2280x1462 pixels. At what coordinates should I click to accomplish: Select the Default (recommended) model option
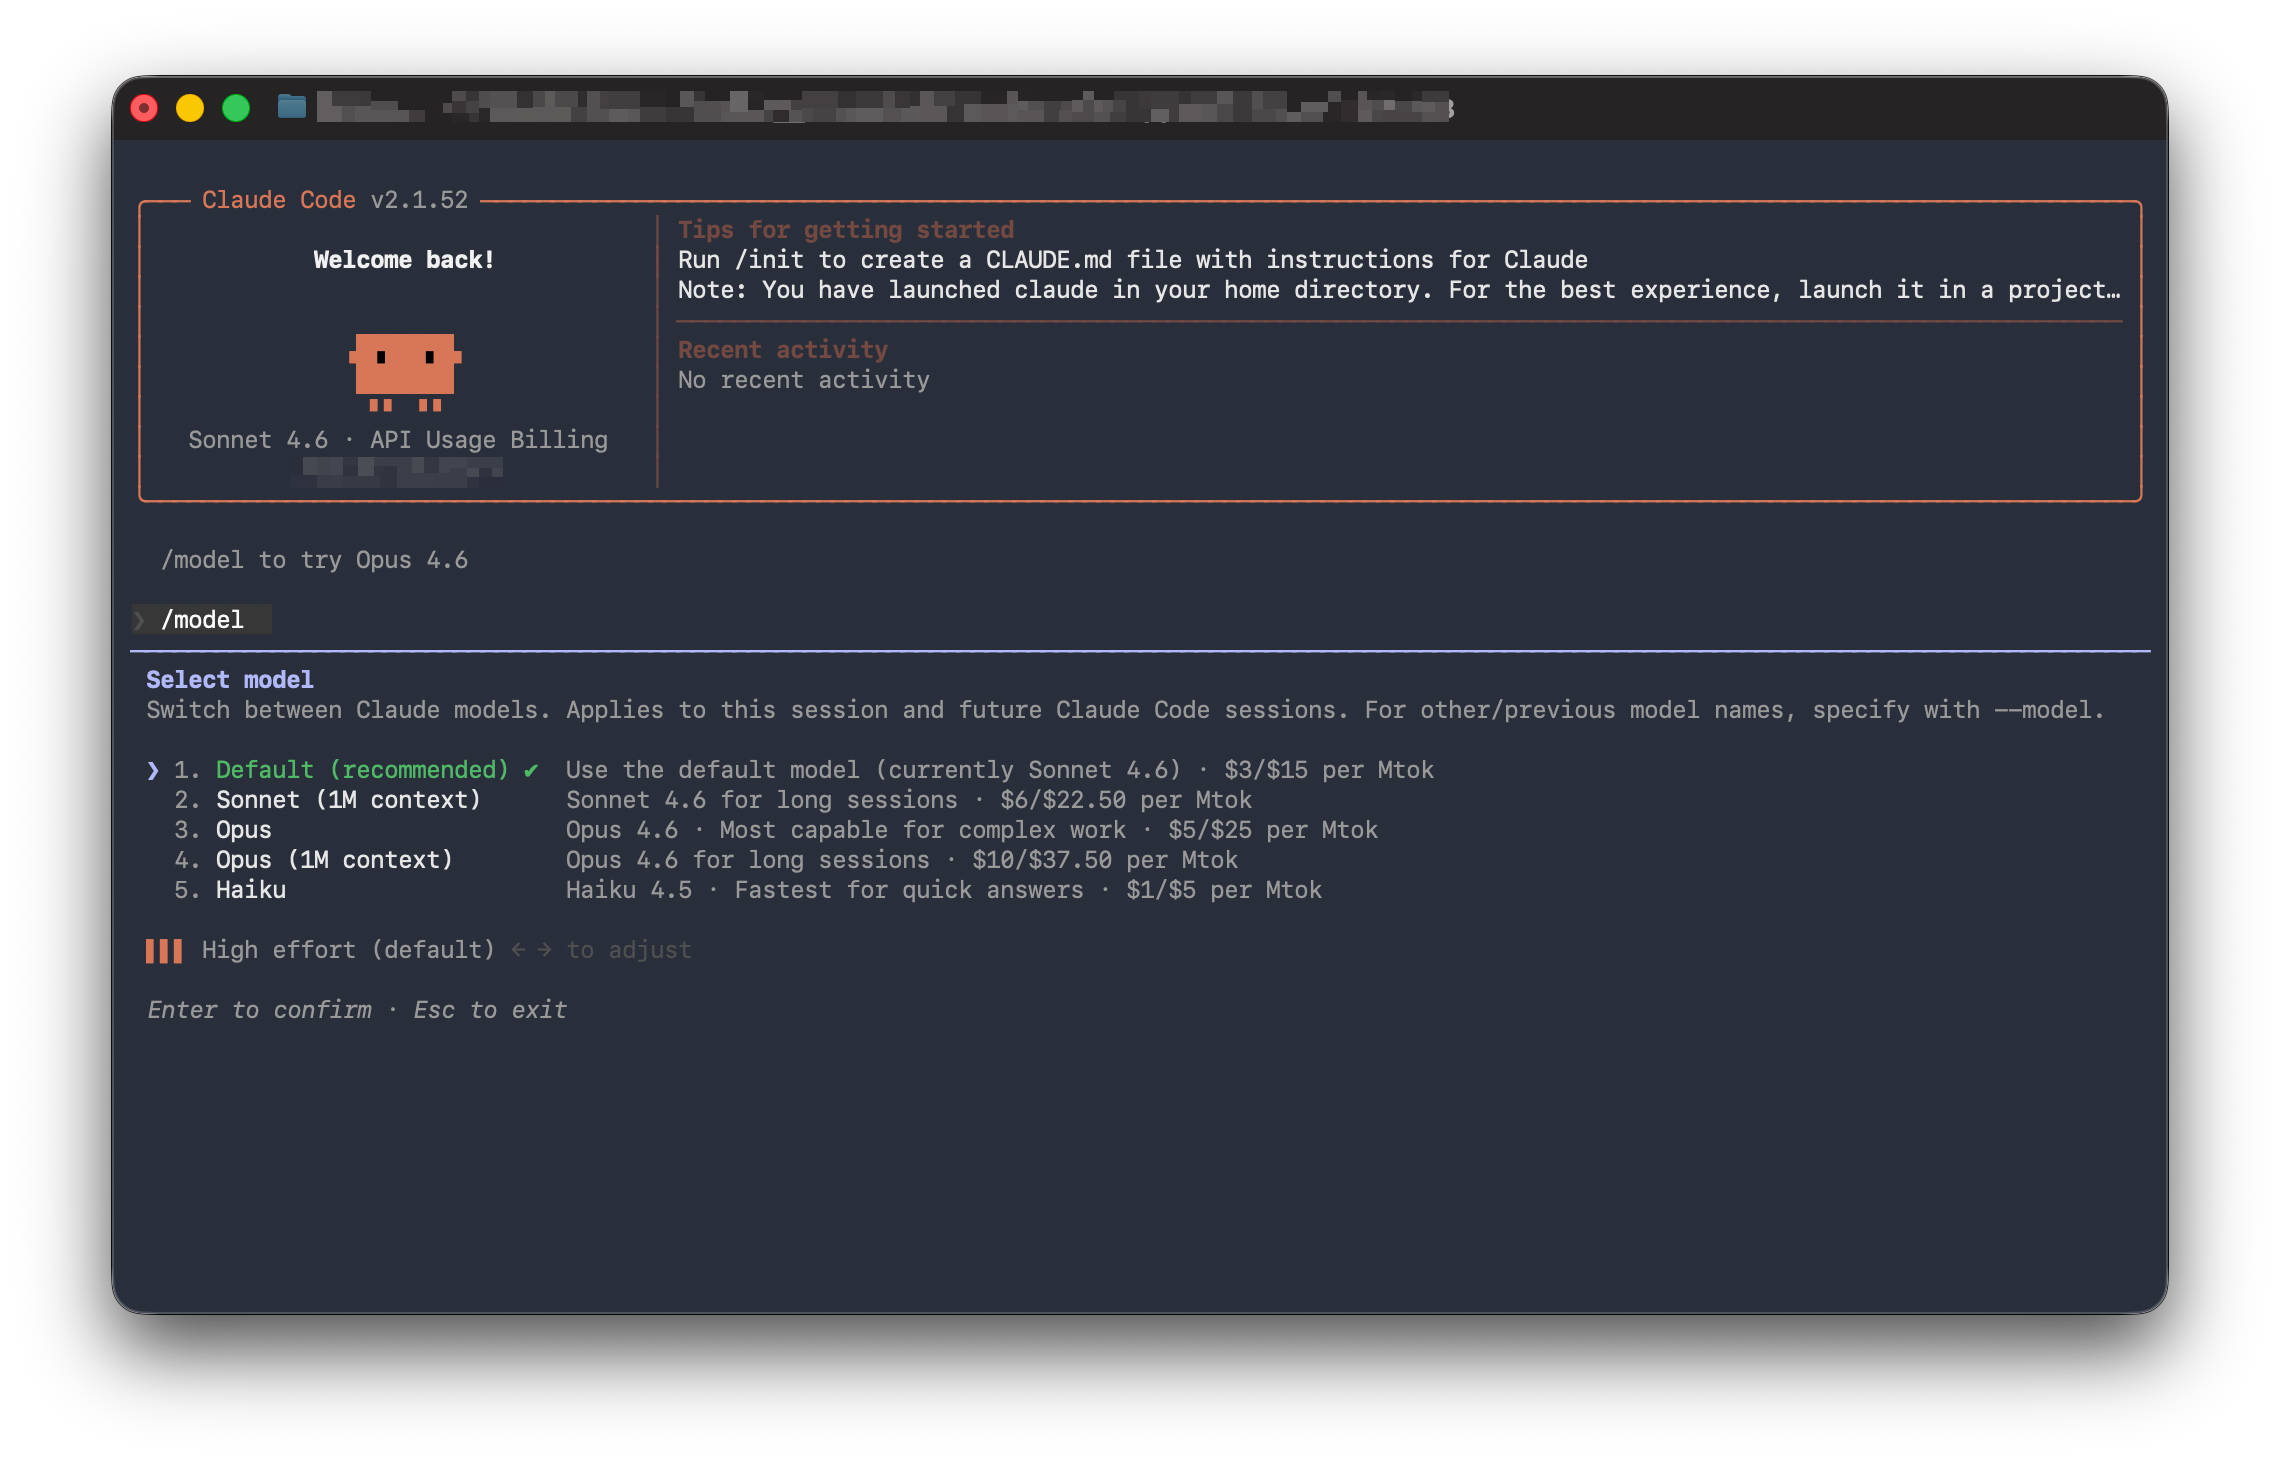[362, 770]
